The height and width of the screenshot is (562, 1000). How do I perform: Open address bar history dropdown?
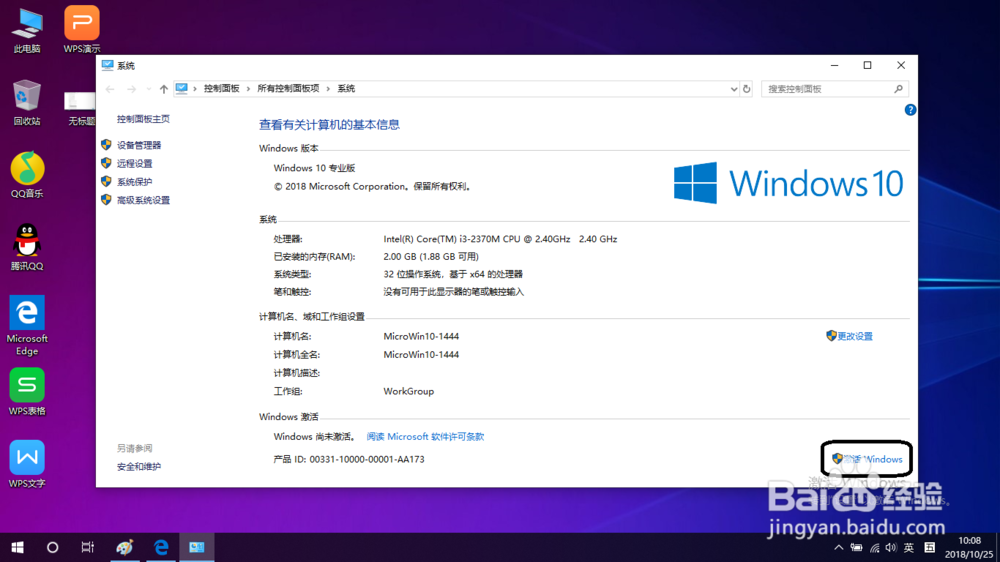coord(733,89)
